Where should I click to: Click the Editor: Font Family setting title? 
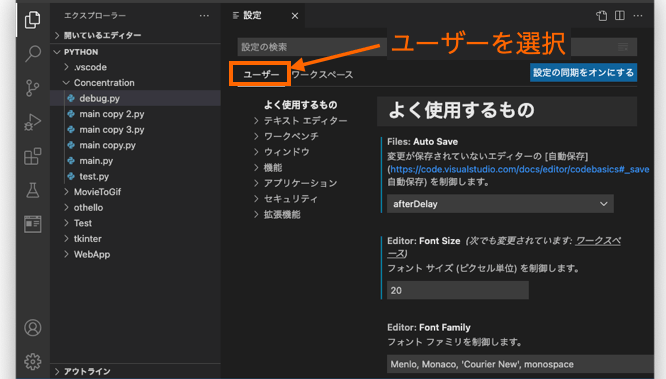tap(429, 328)
